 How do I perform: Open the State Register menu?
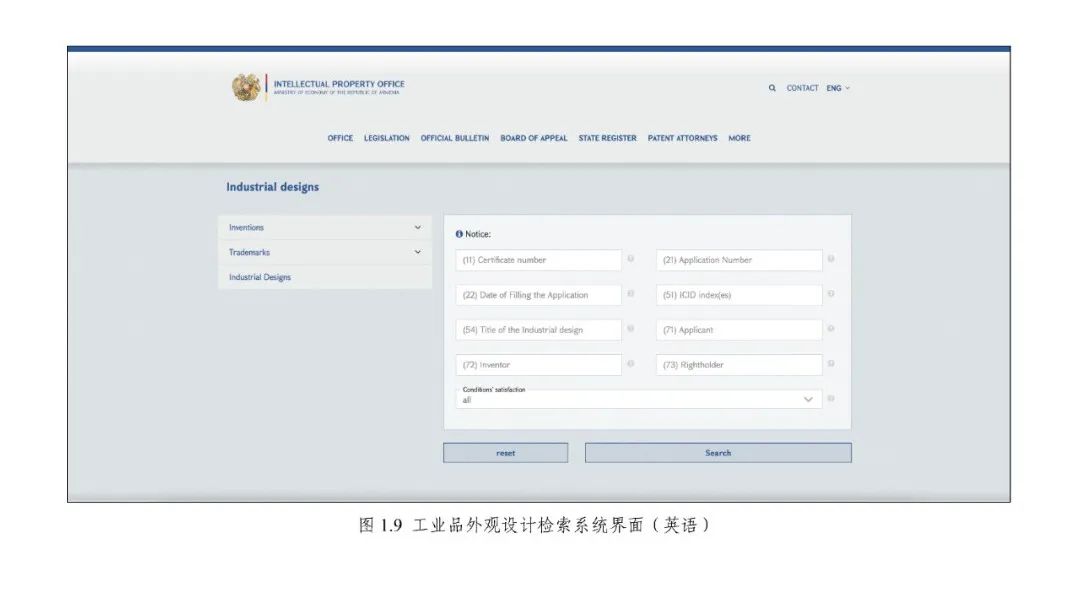tap(607, 138)
